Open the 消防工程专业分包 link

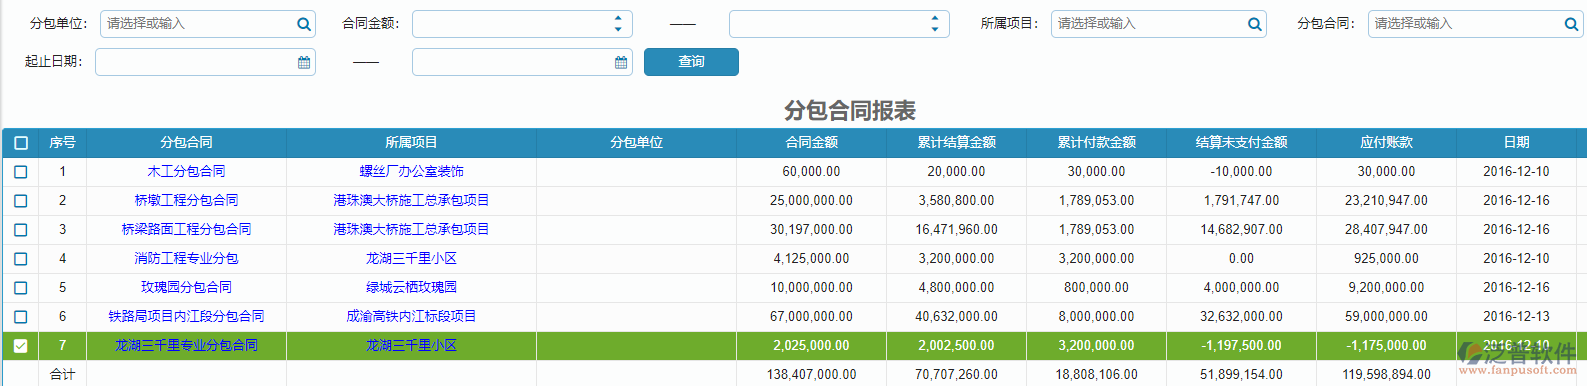(187, 259)
